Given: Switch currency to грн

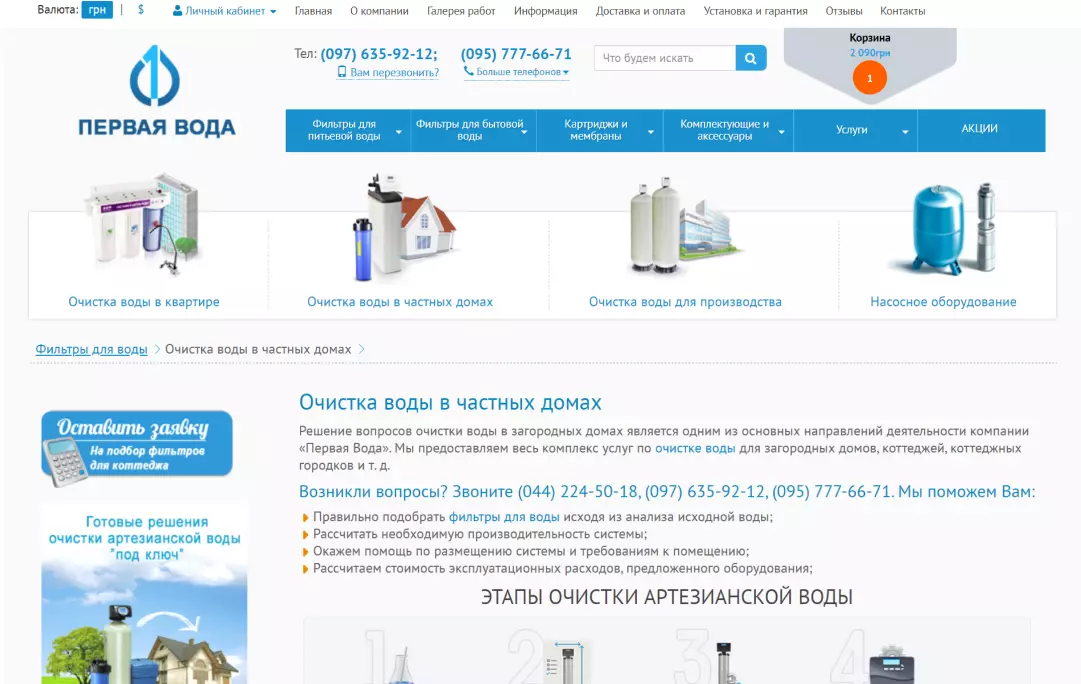Looking at the screenshot, I should pyautogui.click(x=97, y=10).
